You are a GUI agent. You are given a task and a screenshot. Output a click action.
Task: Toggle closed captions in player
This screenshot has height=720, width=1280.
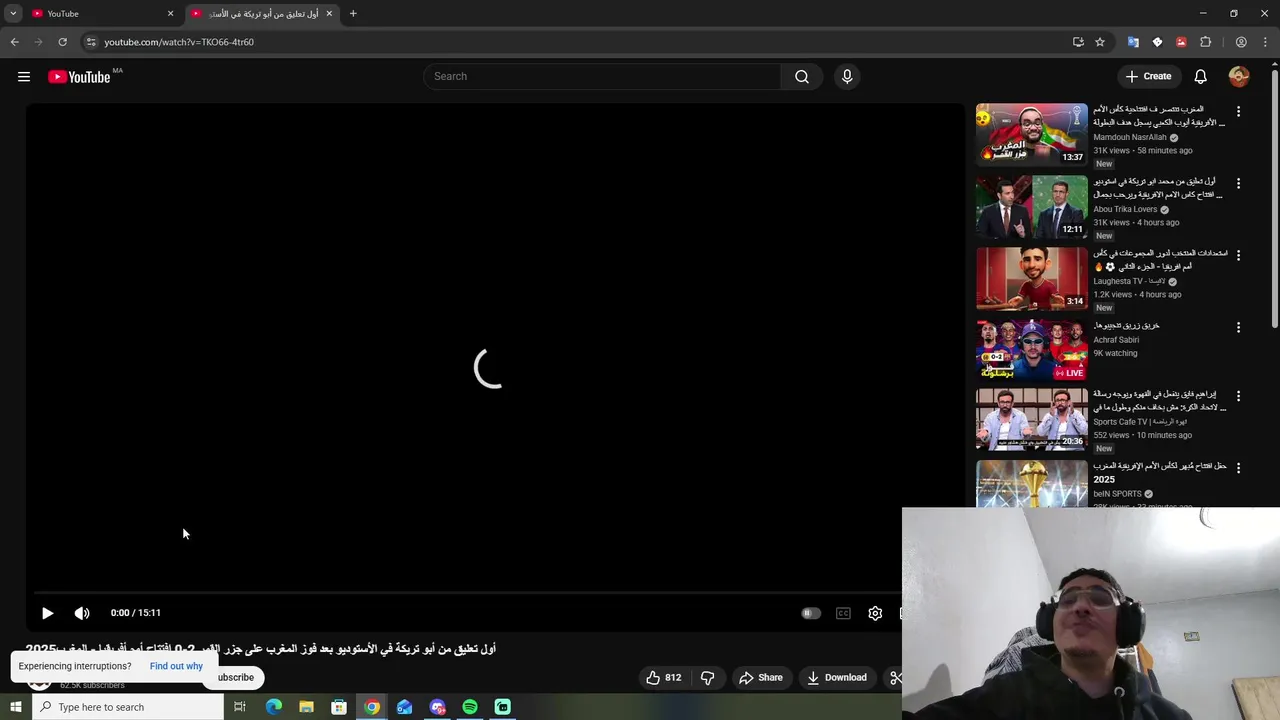843,613
